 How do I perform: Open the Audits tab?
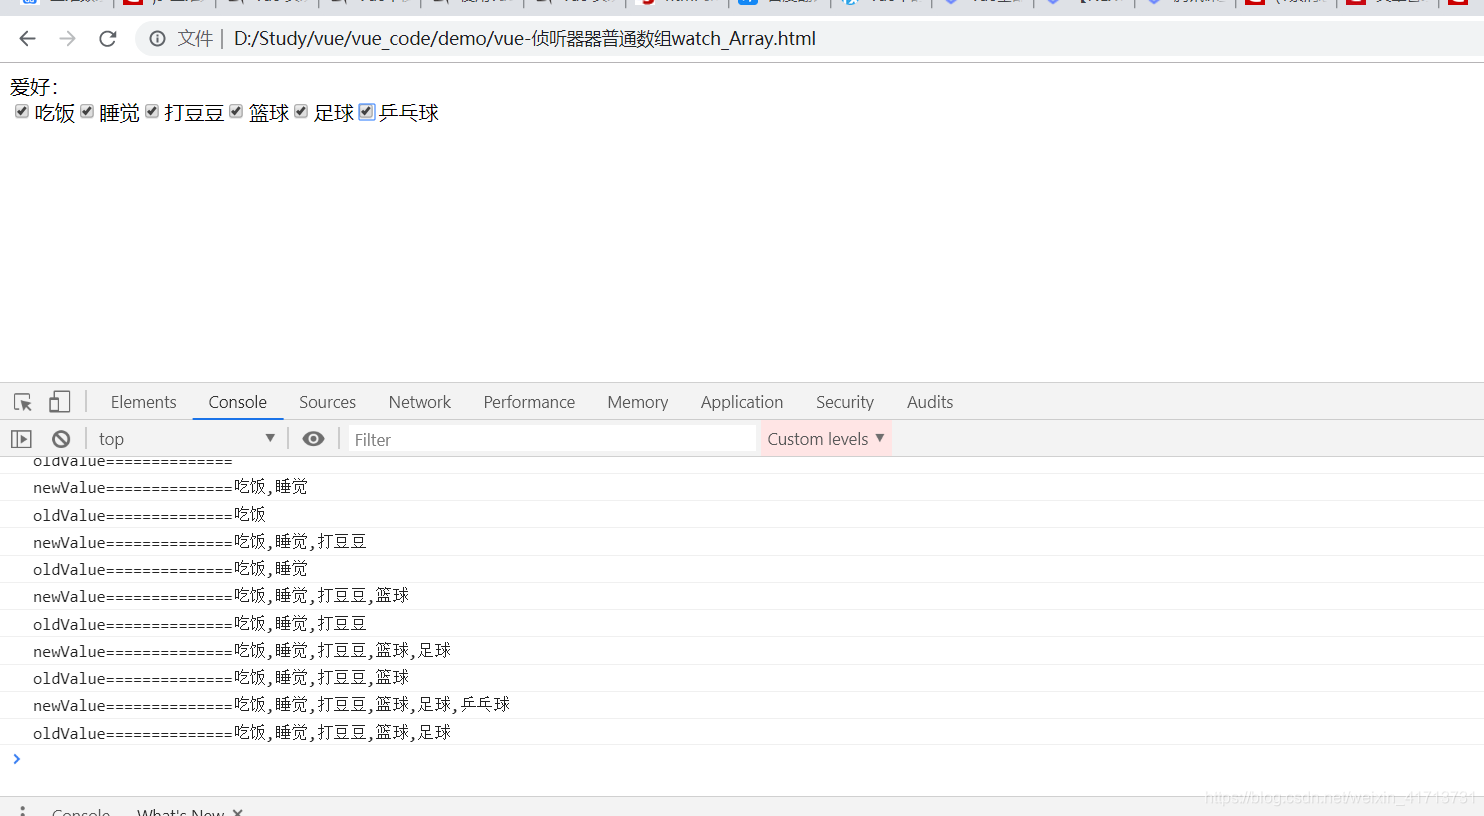(929, 402)
